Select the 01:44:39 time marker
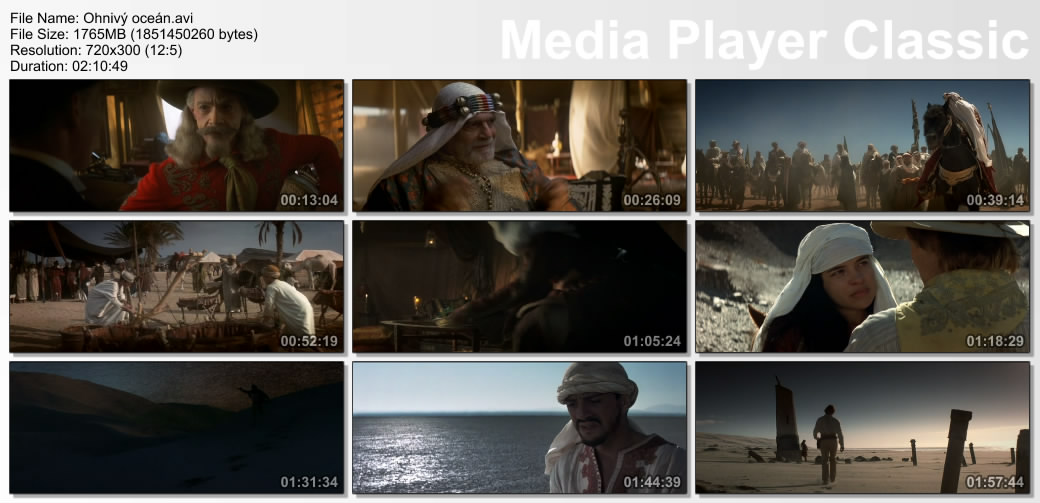This screenshot has height=503, width=1040. pyautogui.click(x=652, y=482)
